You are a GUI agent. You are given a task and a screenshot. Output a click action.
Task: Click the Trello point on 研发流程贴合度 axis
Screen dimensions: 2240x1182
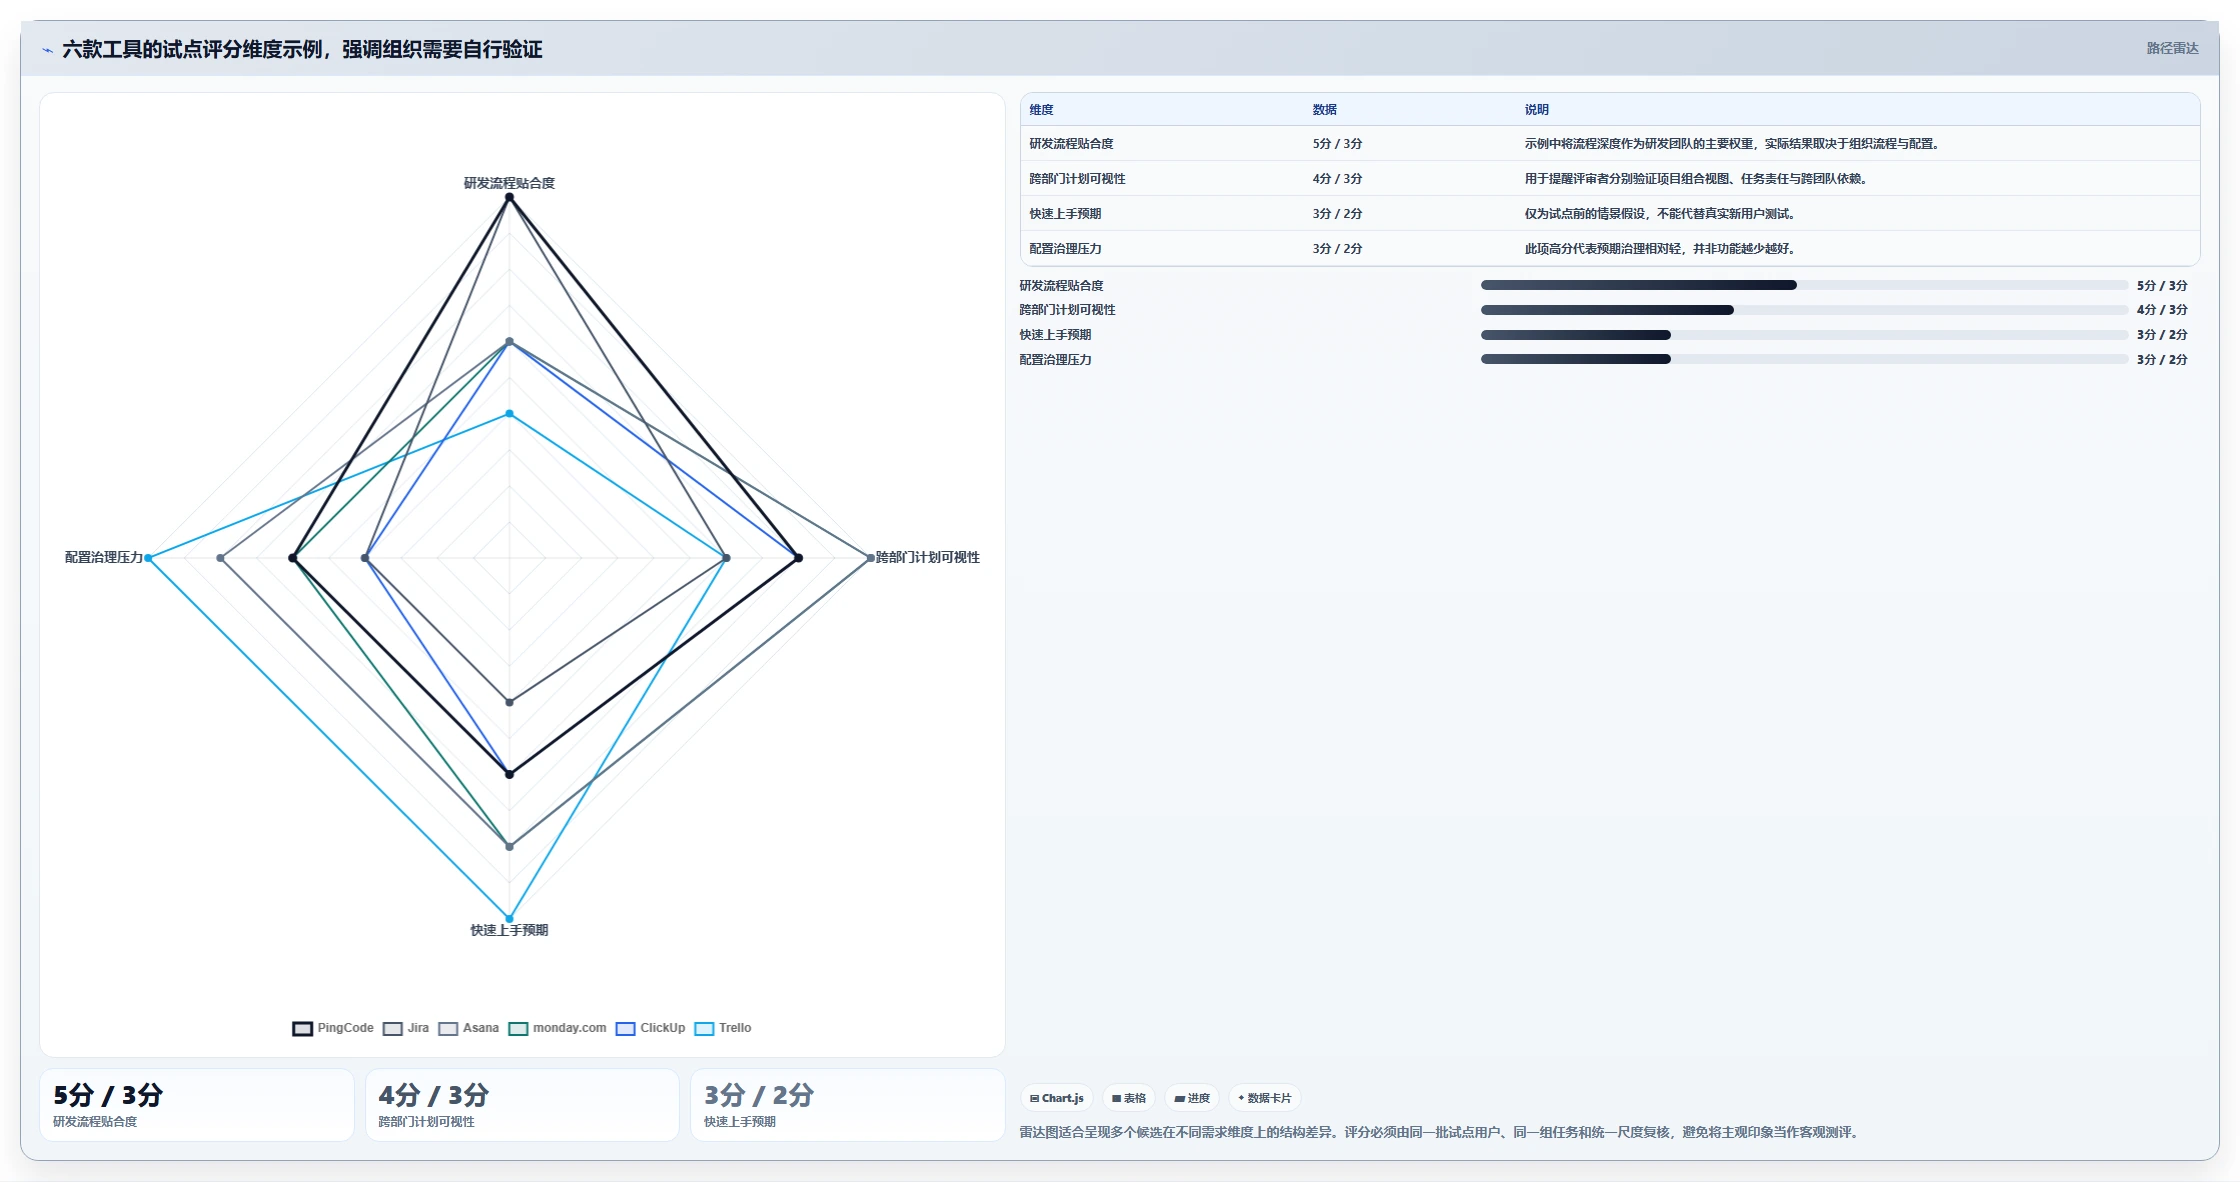509,414
